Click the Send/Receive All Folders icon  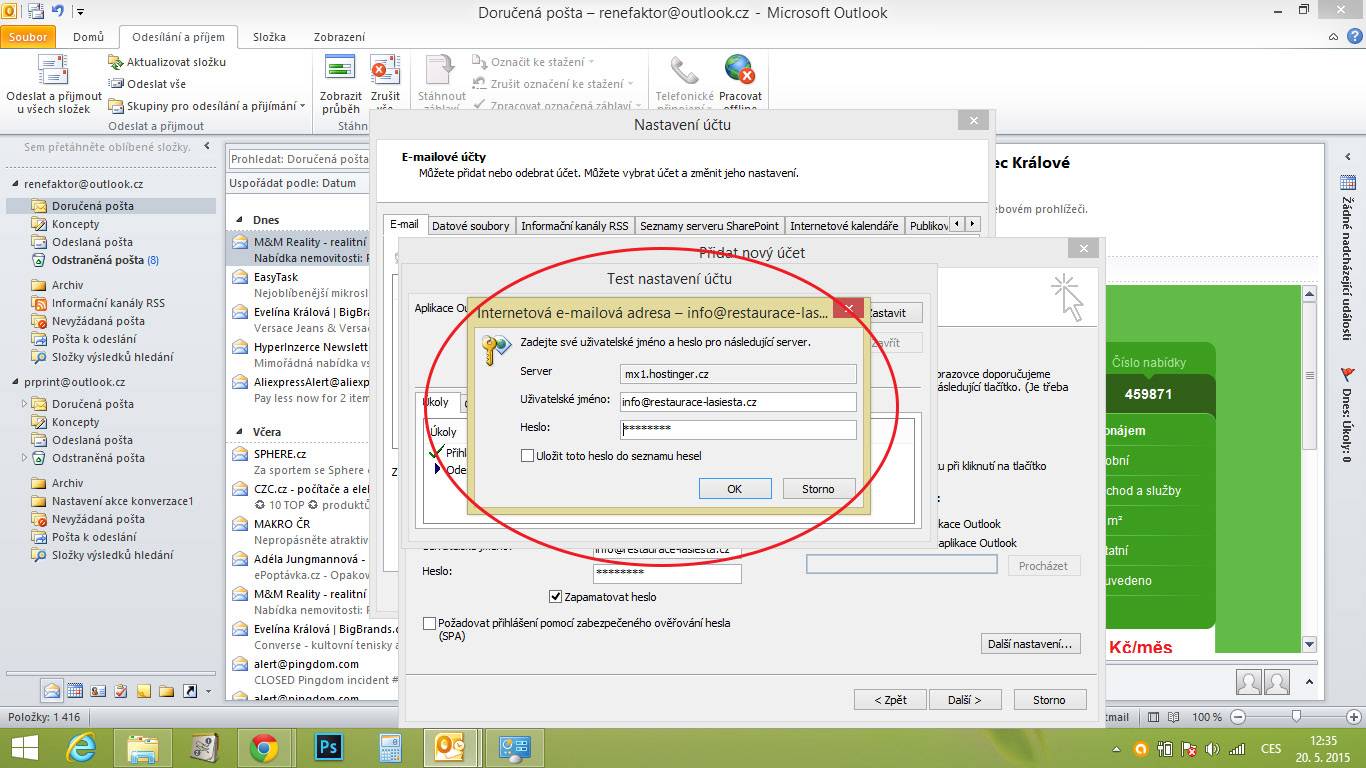coord(53,70)
